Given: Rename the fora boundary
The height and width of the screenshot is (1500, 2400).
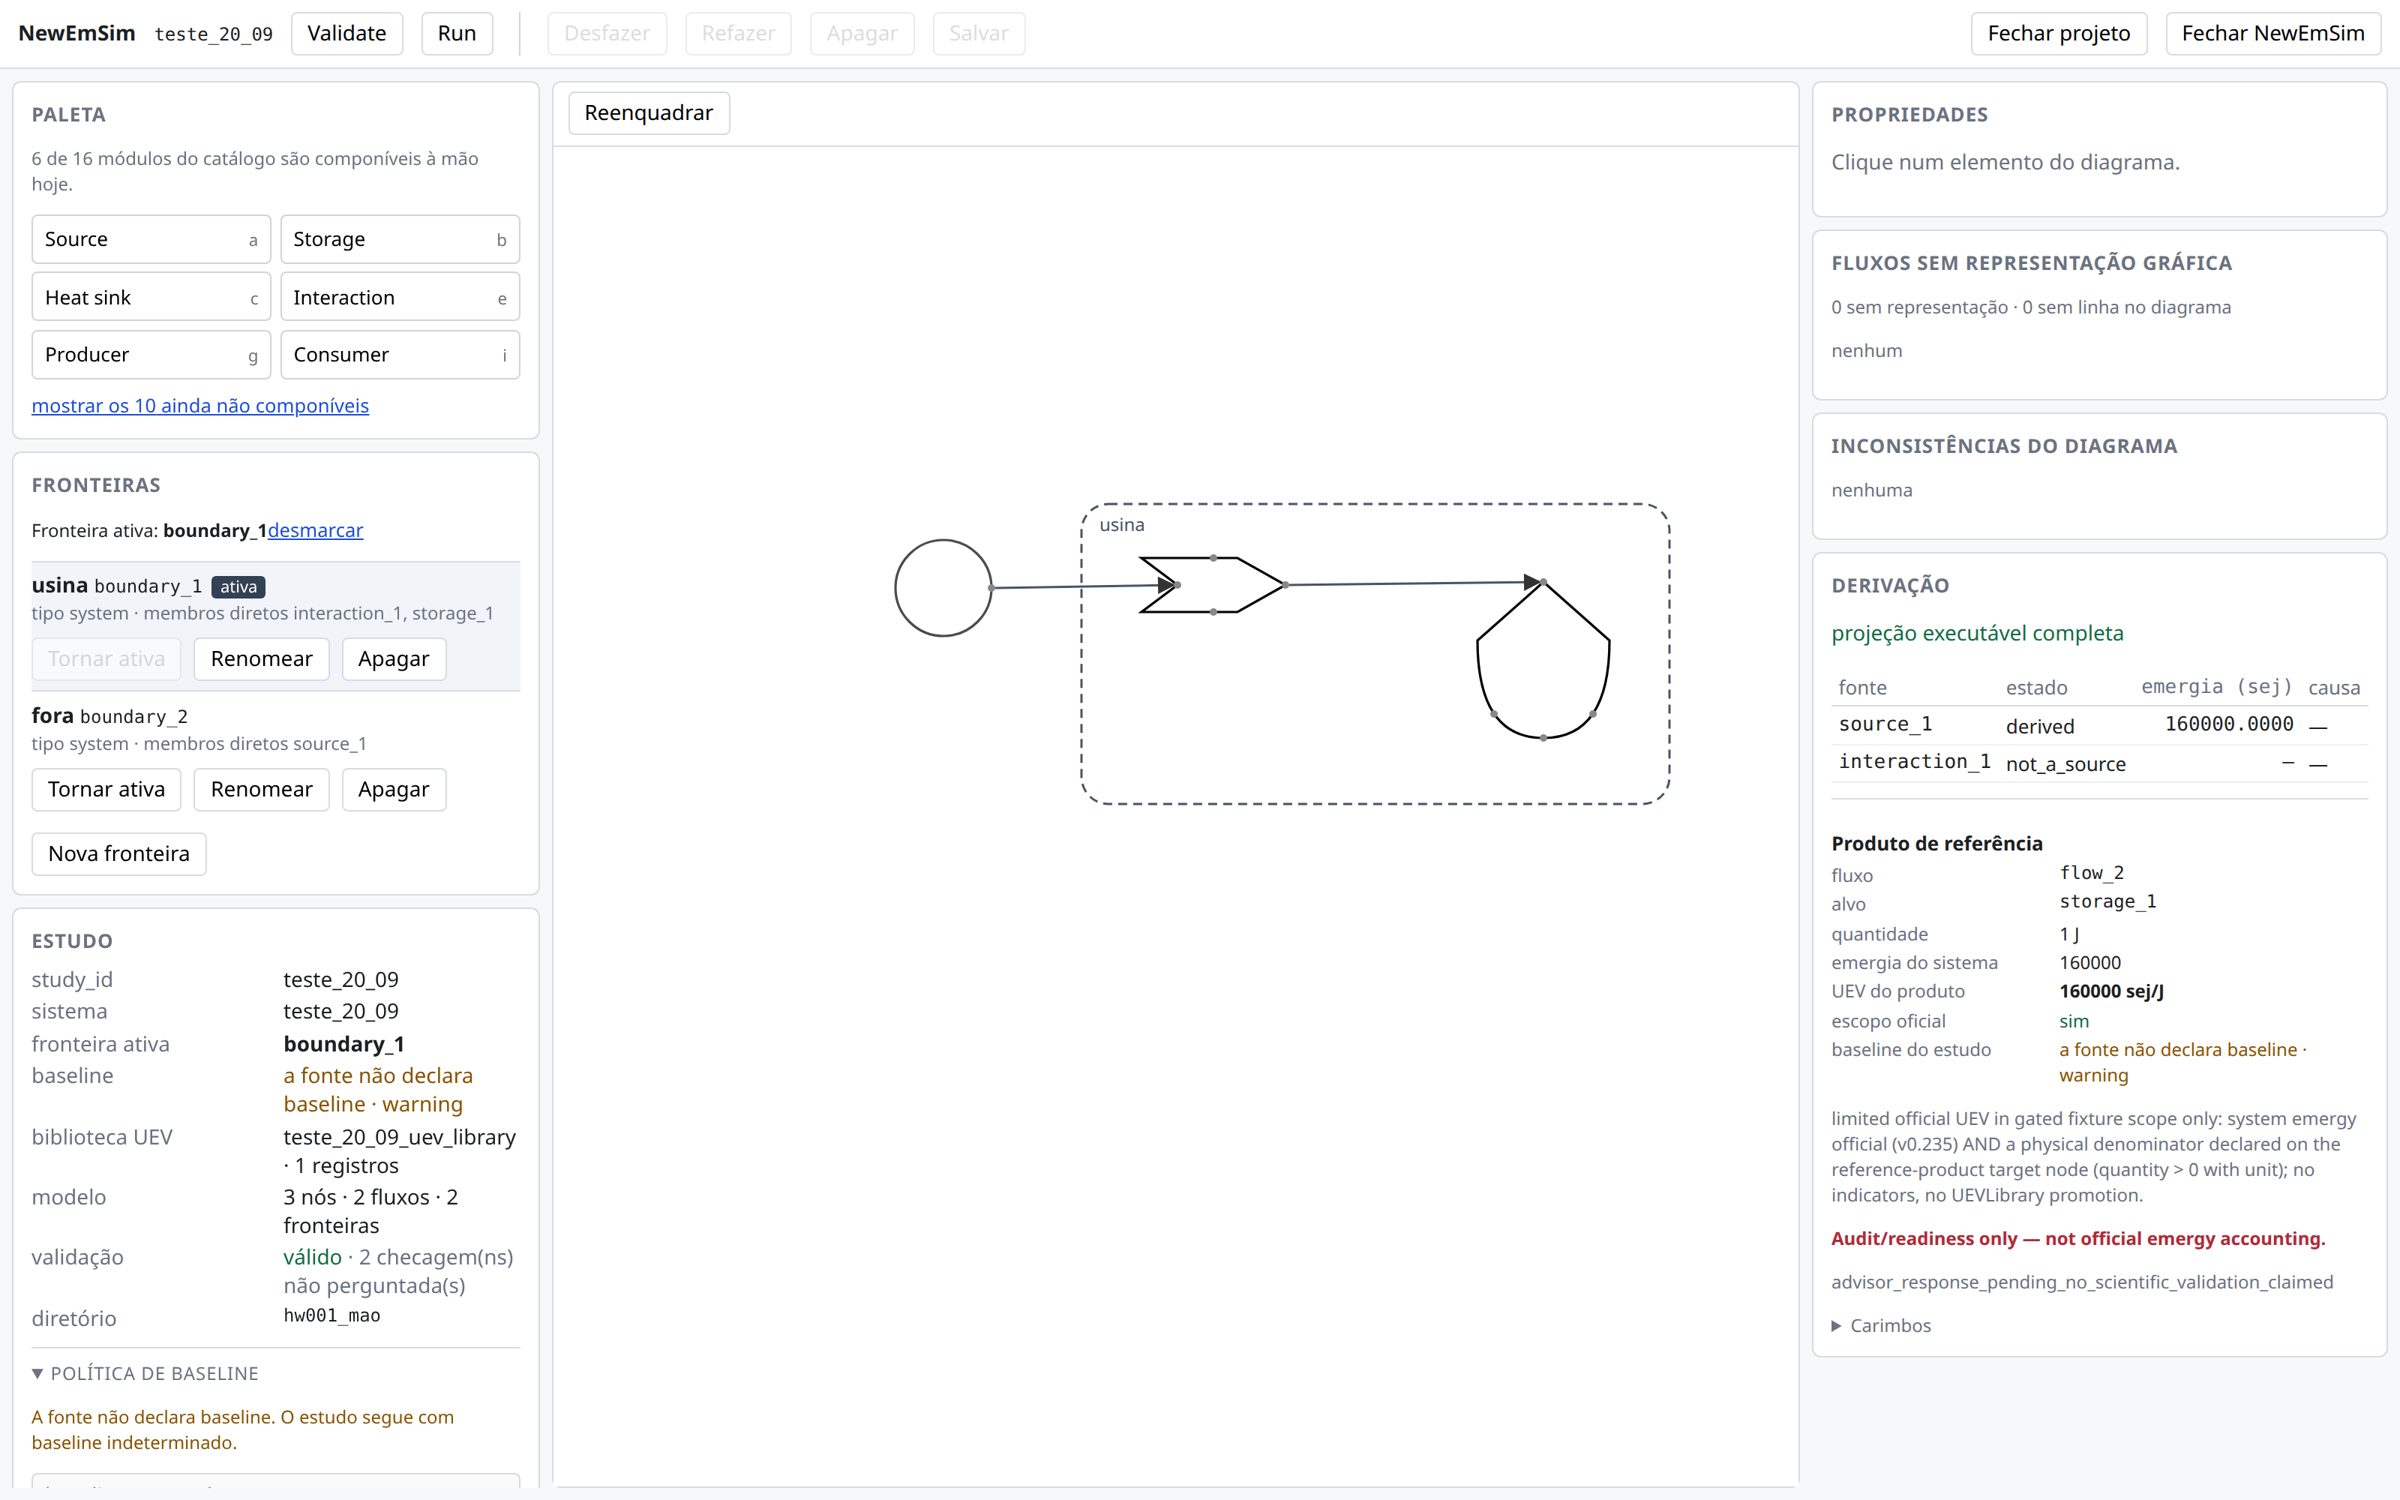Looking at the screenshot, I should [261, 789].
